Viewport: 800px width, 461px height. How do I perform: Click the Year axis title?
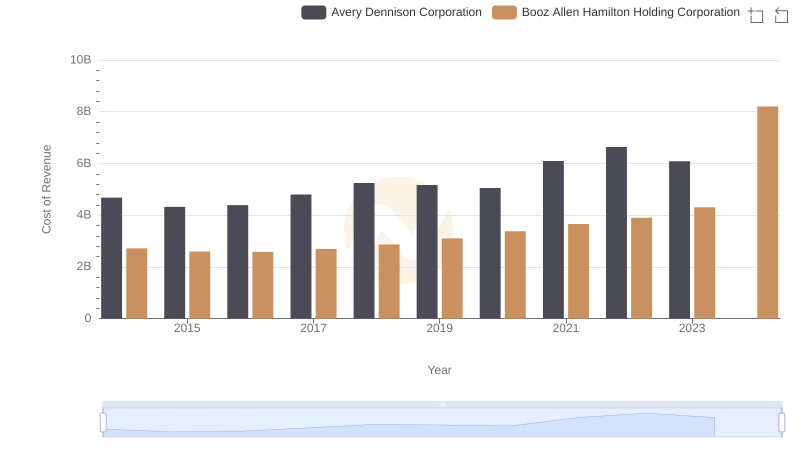[x=439, y=370]
